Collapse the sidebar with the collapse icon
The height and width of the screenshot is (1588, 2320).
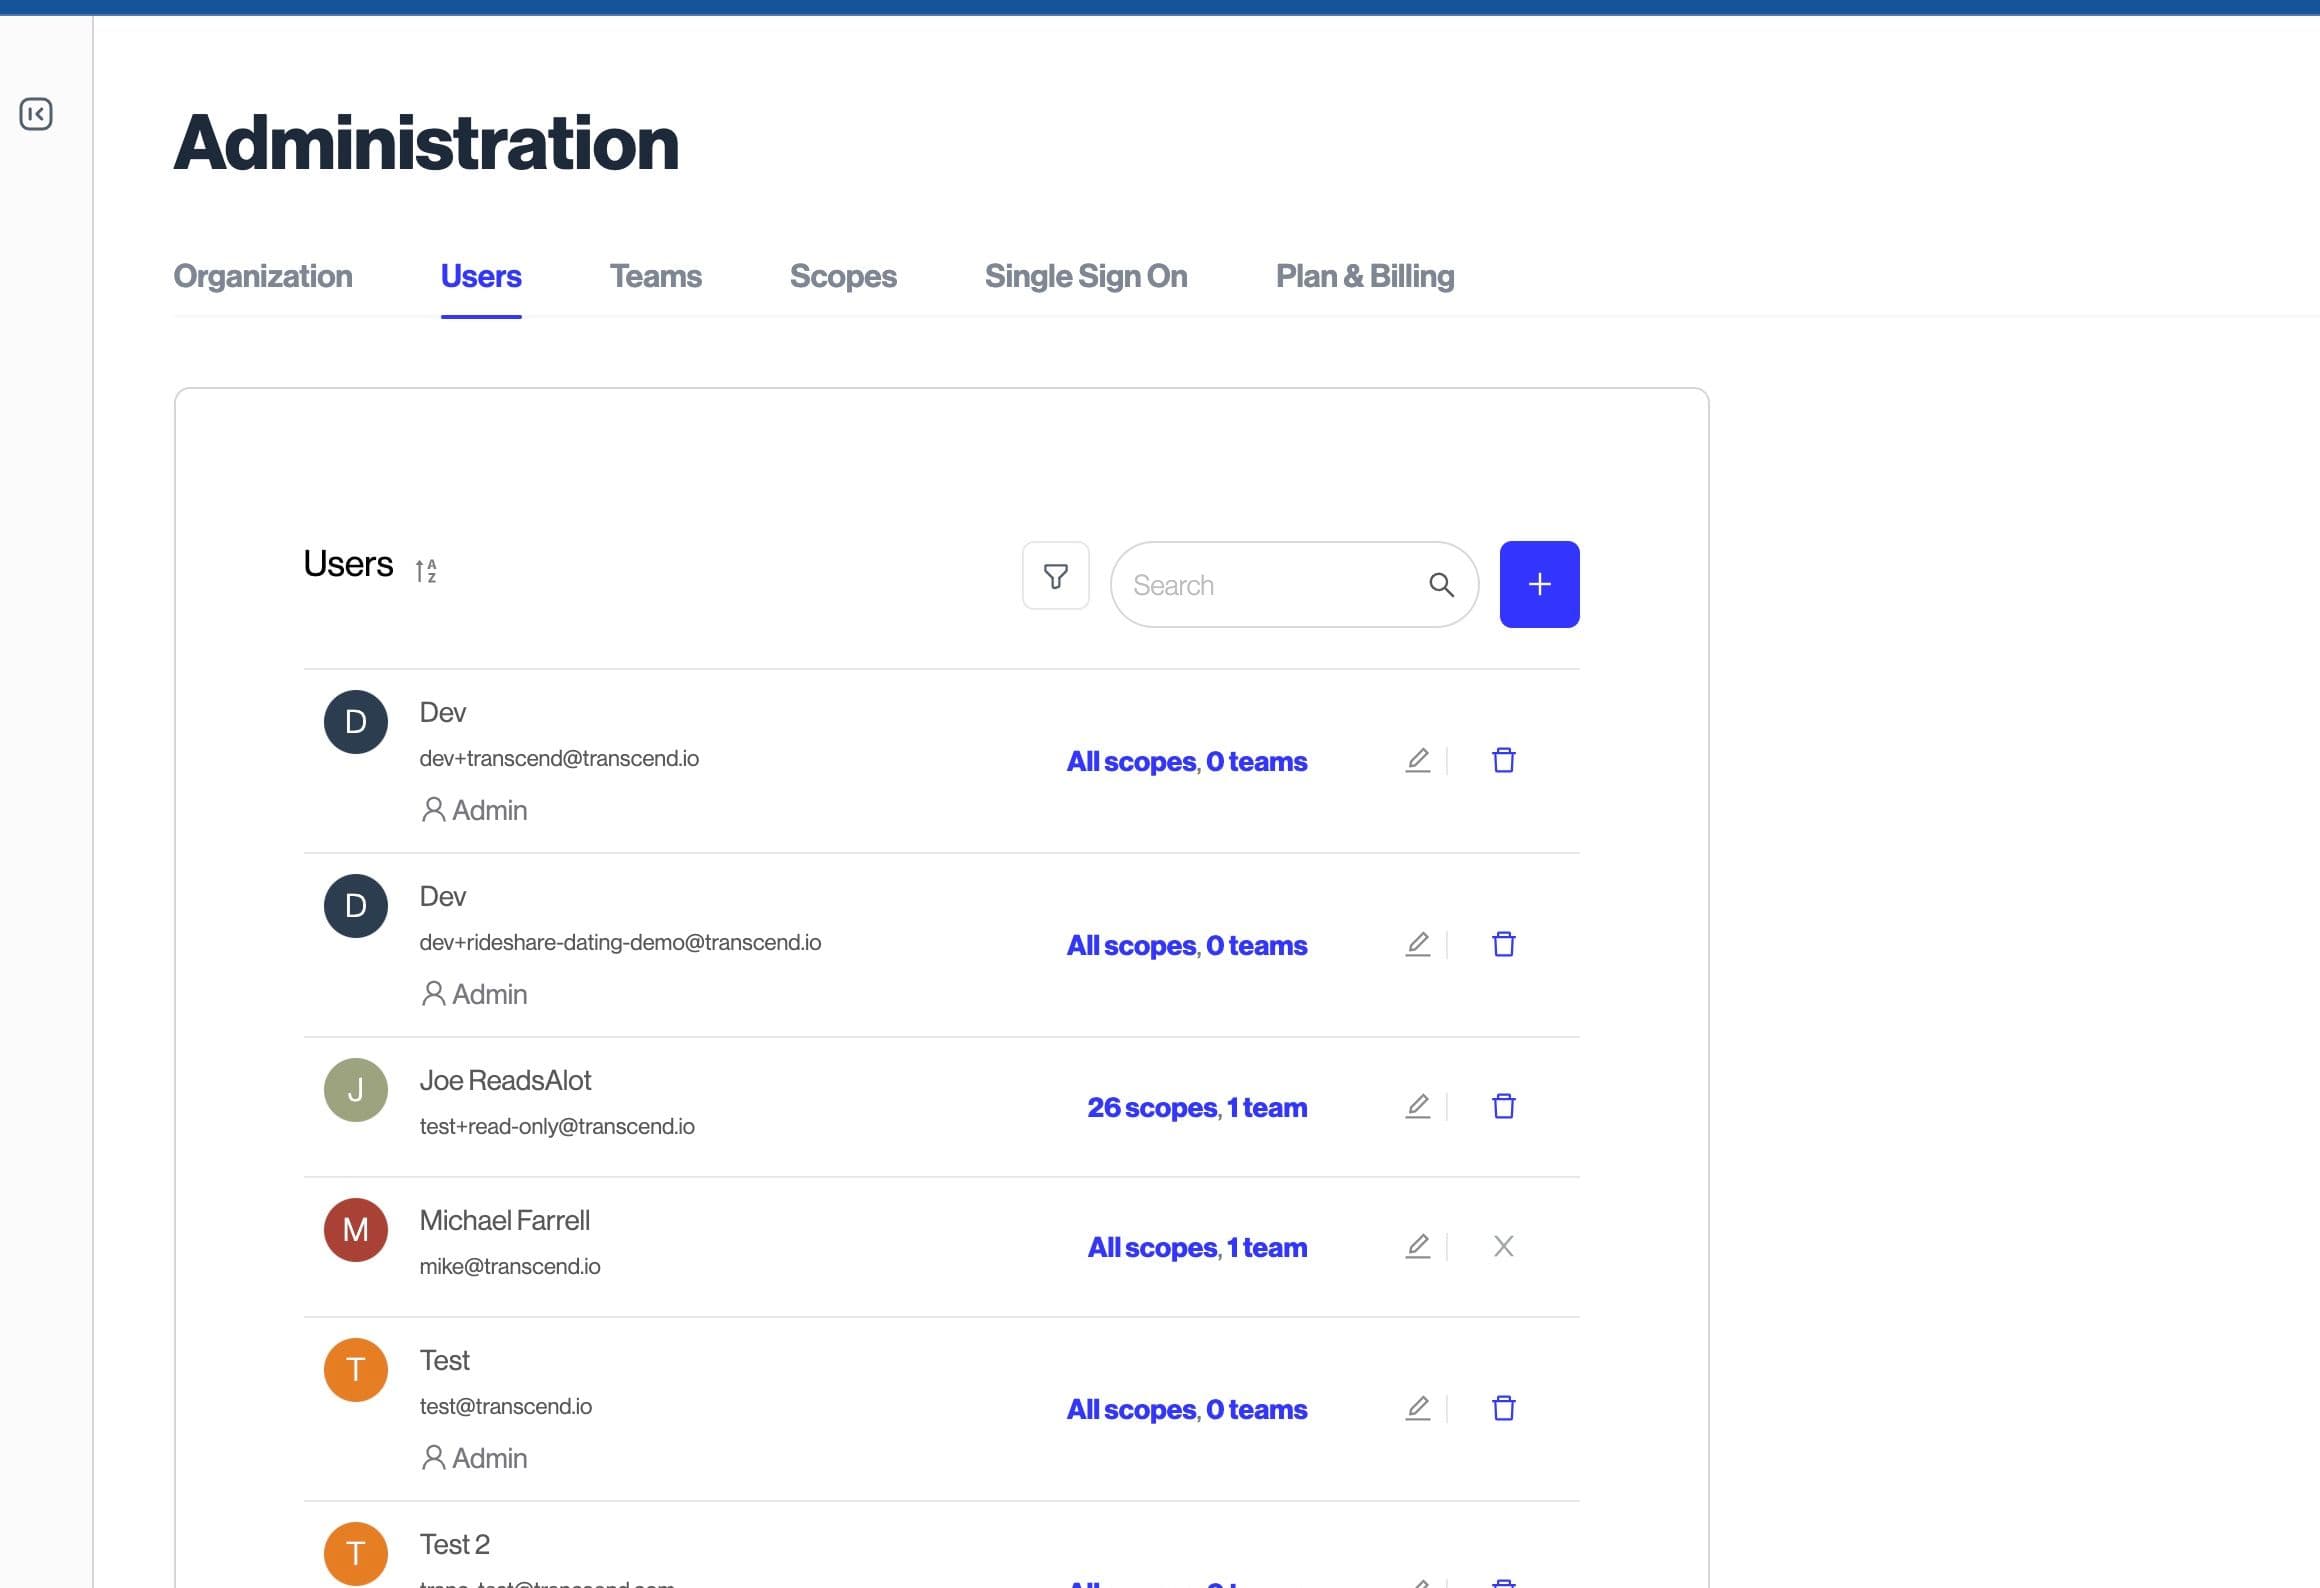pyautogui.click(x=36, y=114)
